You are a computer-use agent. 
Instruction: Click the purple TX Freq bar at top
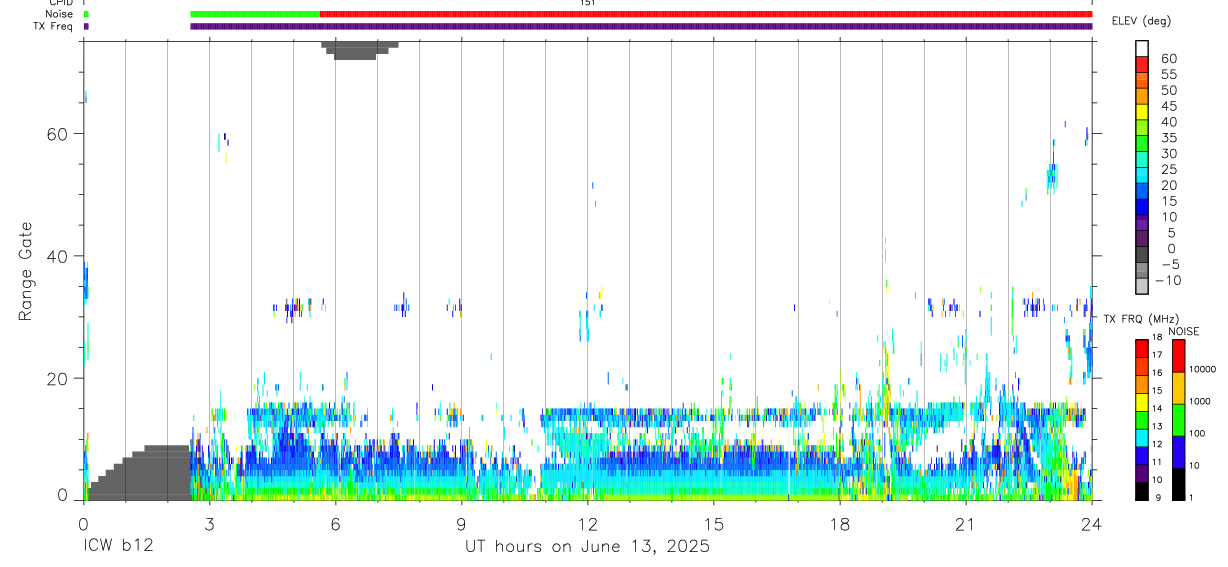click(x=641, y=26)
